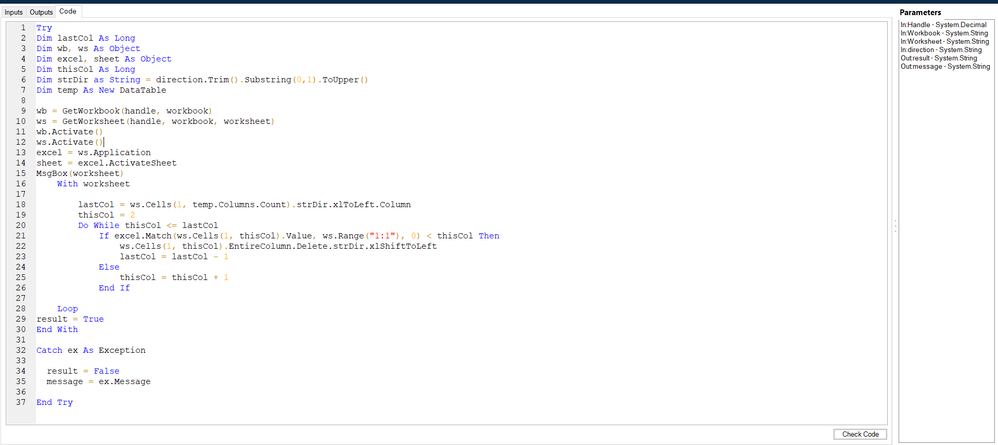Click the MsgBox(worksheet) line
This screenshot has width=998, height=445.
80,173
